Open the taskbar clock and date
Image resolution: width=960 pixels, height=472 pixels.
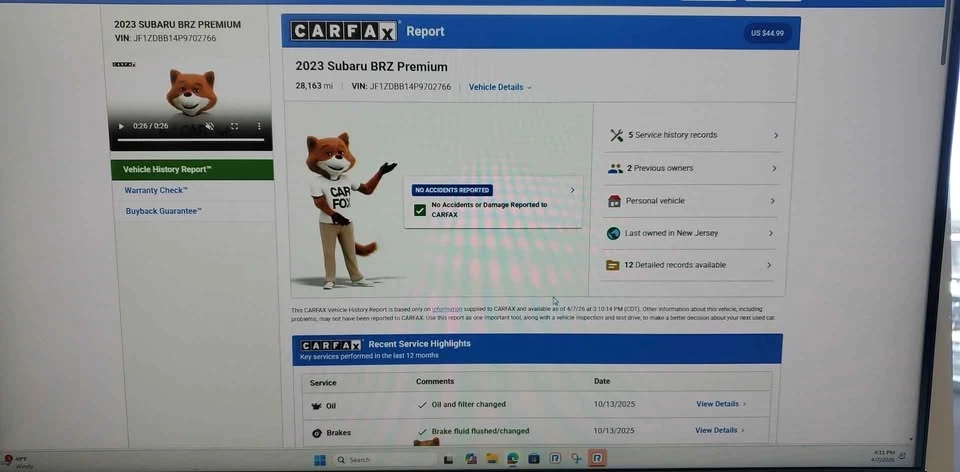tap(883, 455)
